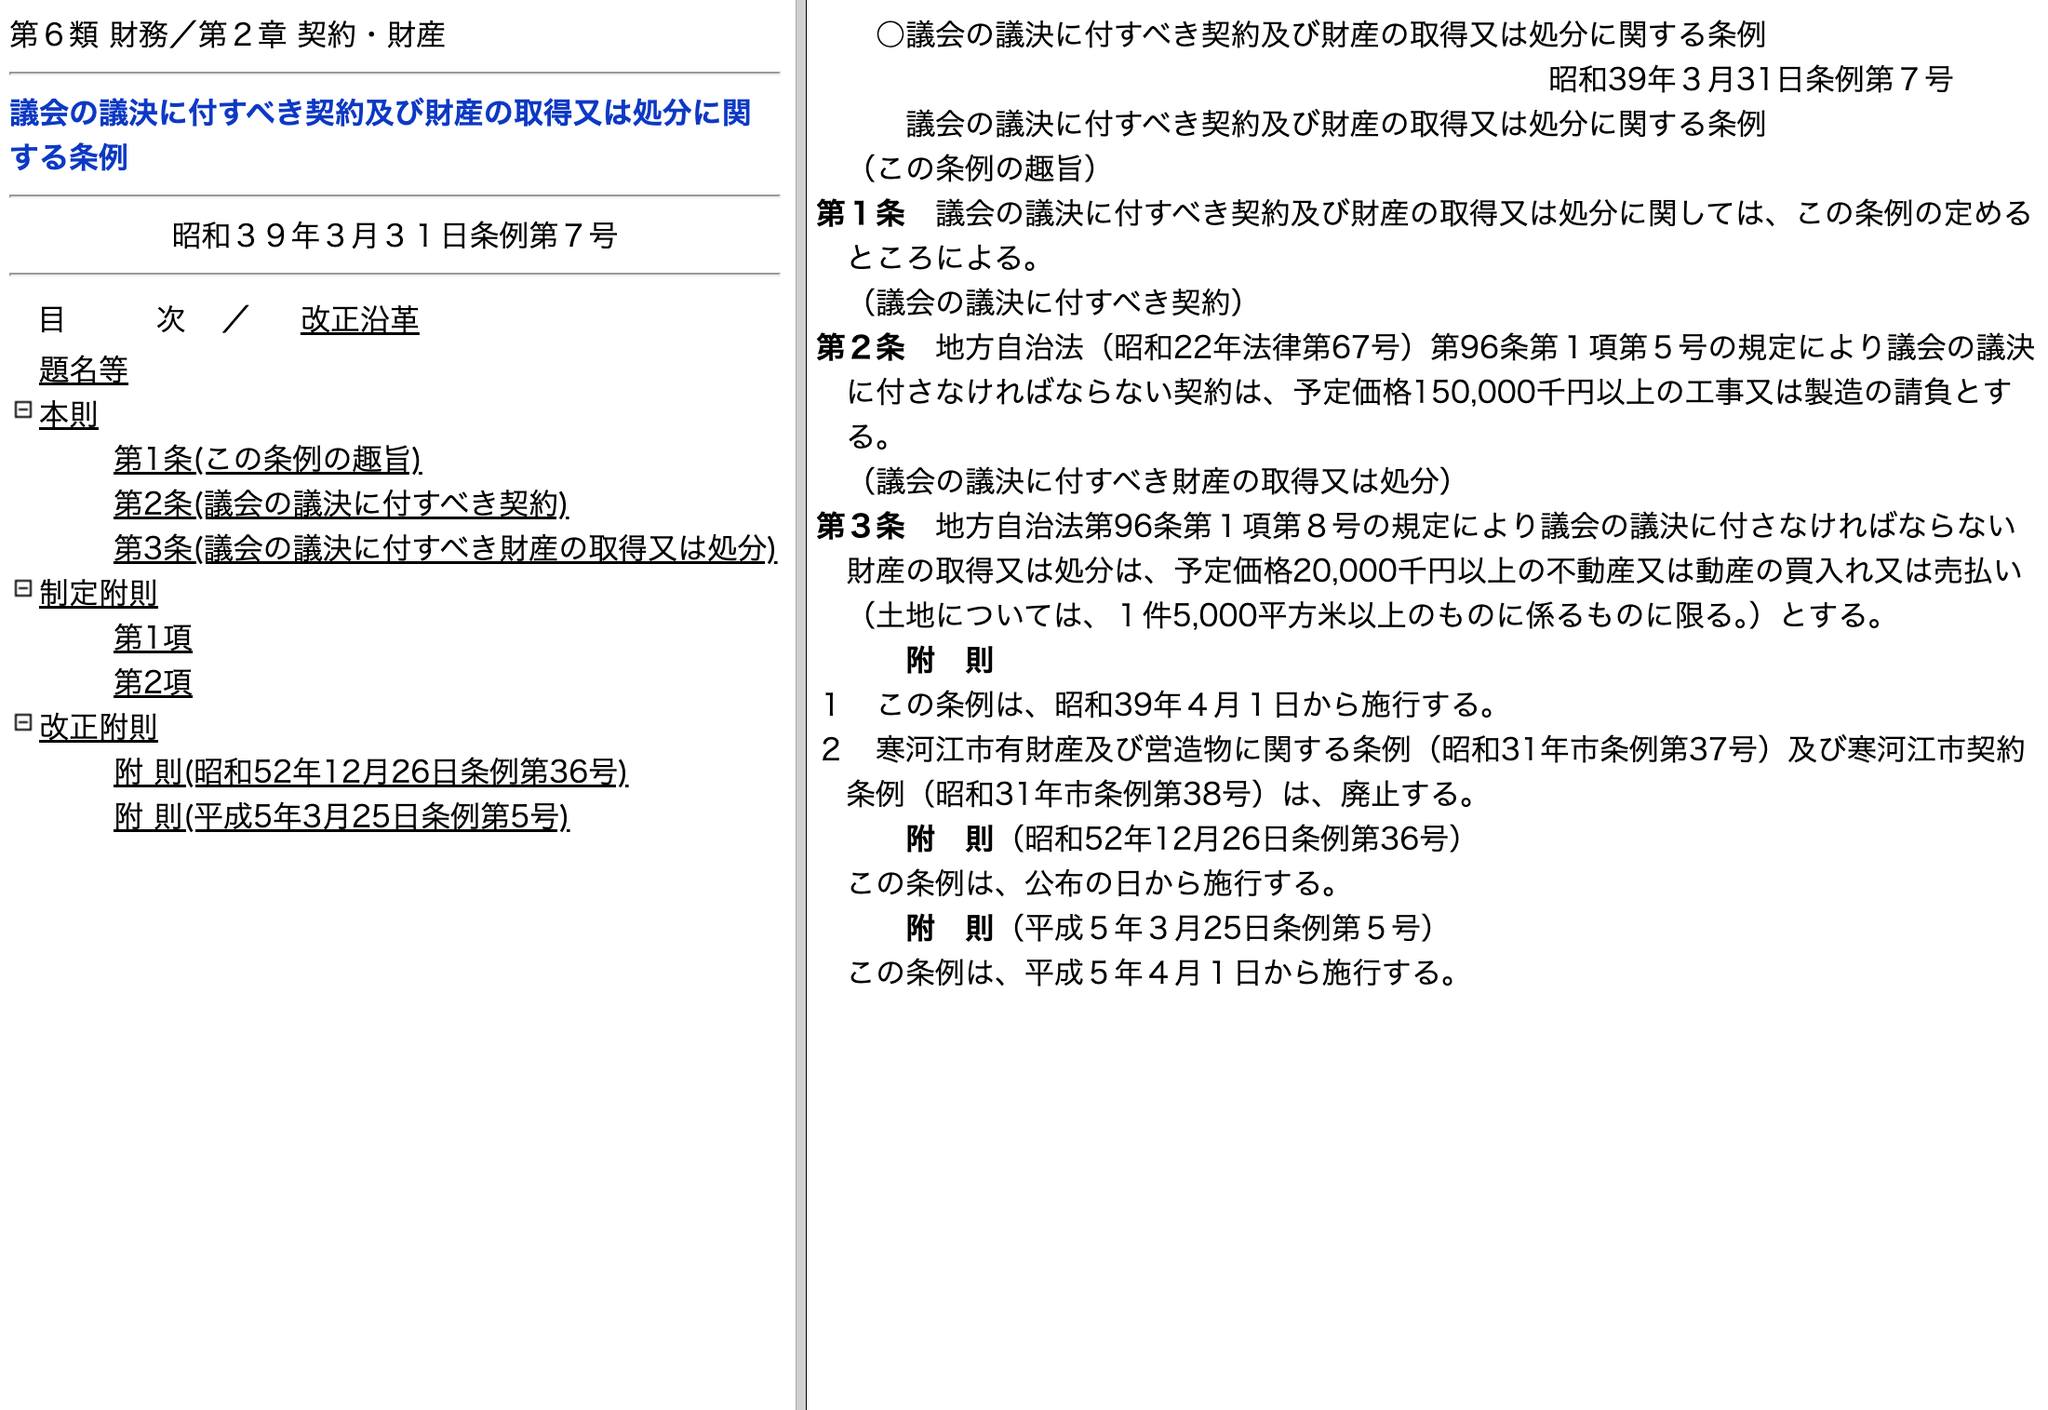Collapse the 改正附則 tree section
The width and height of the screenshot is (2048, 1410).
click(23, 722)
